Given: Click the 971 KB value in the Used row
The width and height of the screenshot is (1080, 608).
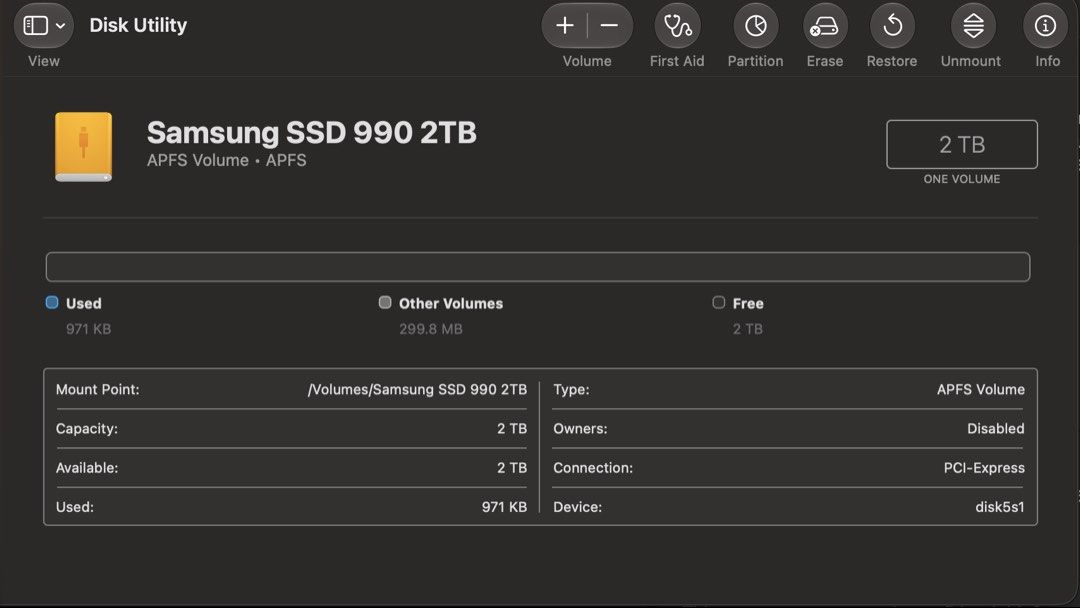Looking at the screenshot, I should point(504,507).
